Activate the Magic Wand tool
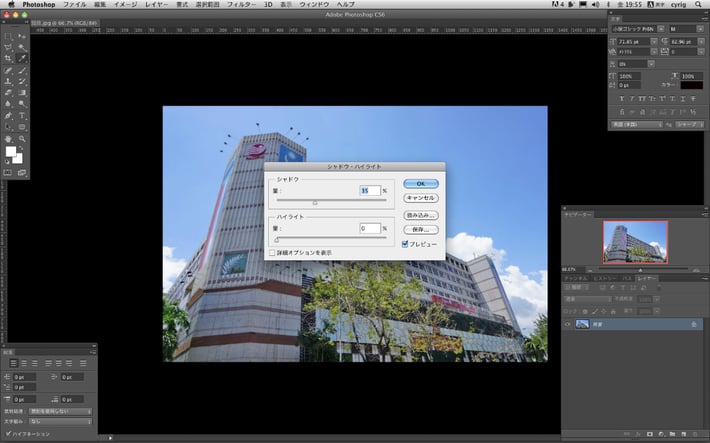This screenshot has width=710, height=443. click(22, 47)
